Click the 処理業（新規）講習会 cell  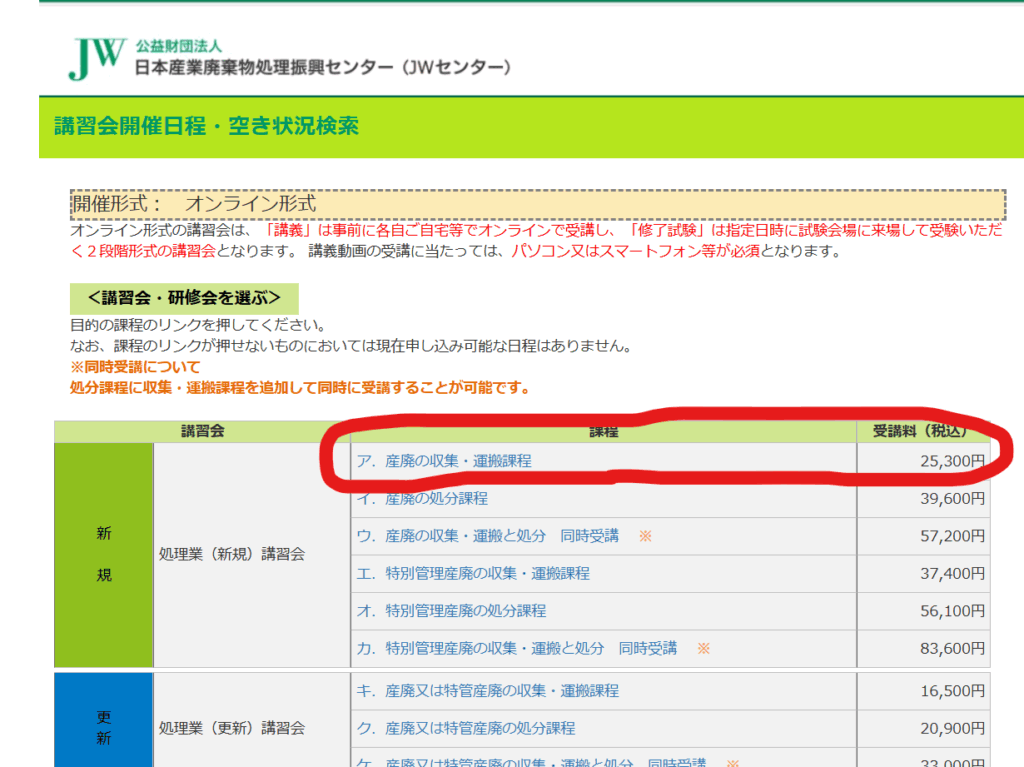(x=232, y=554)
